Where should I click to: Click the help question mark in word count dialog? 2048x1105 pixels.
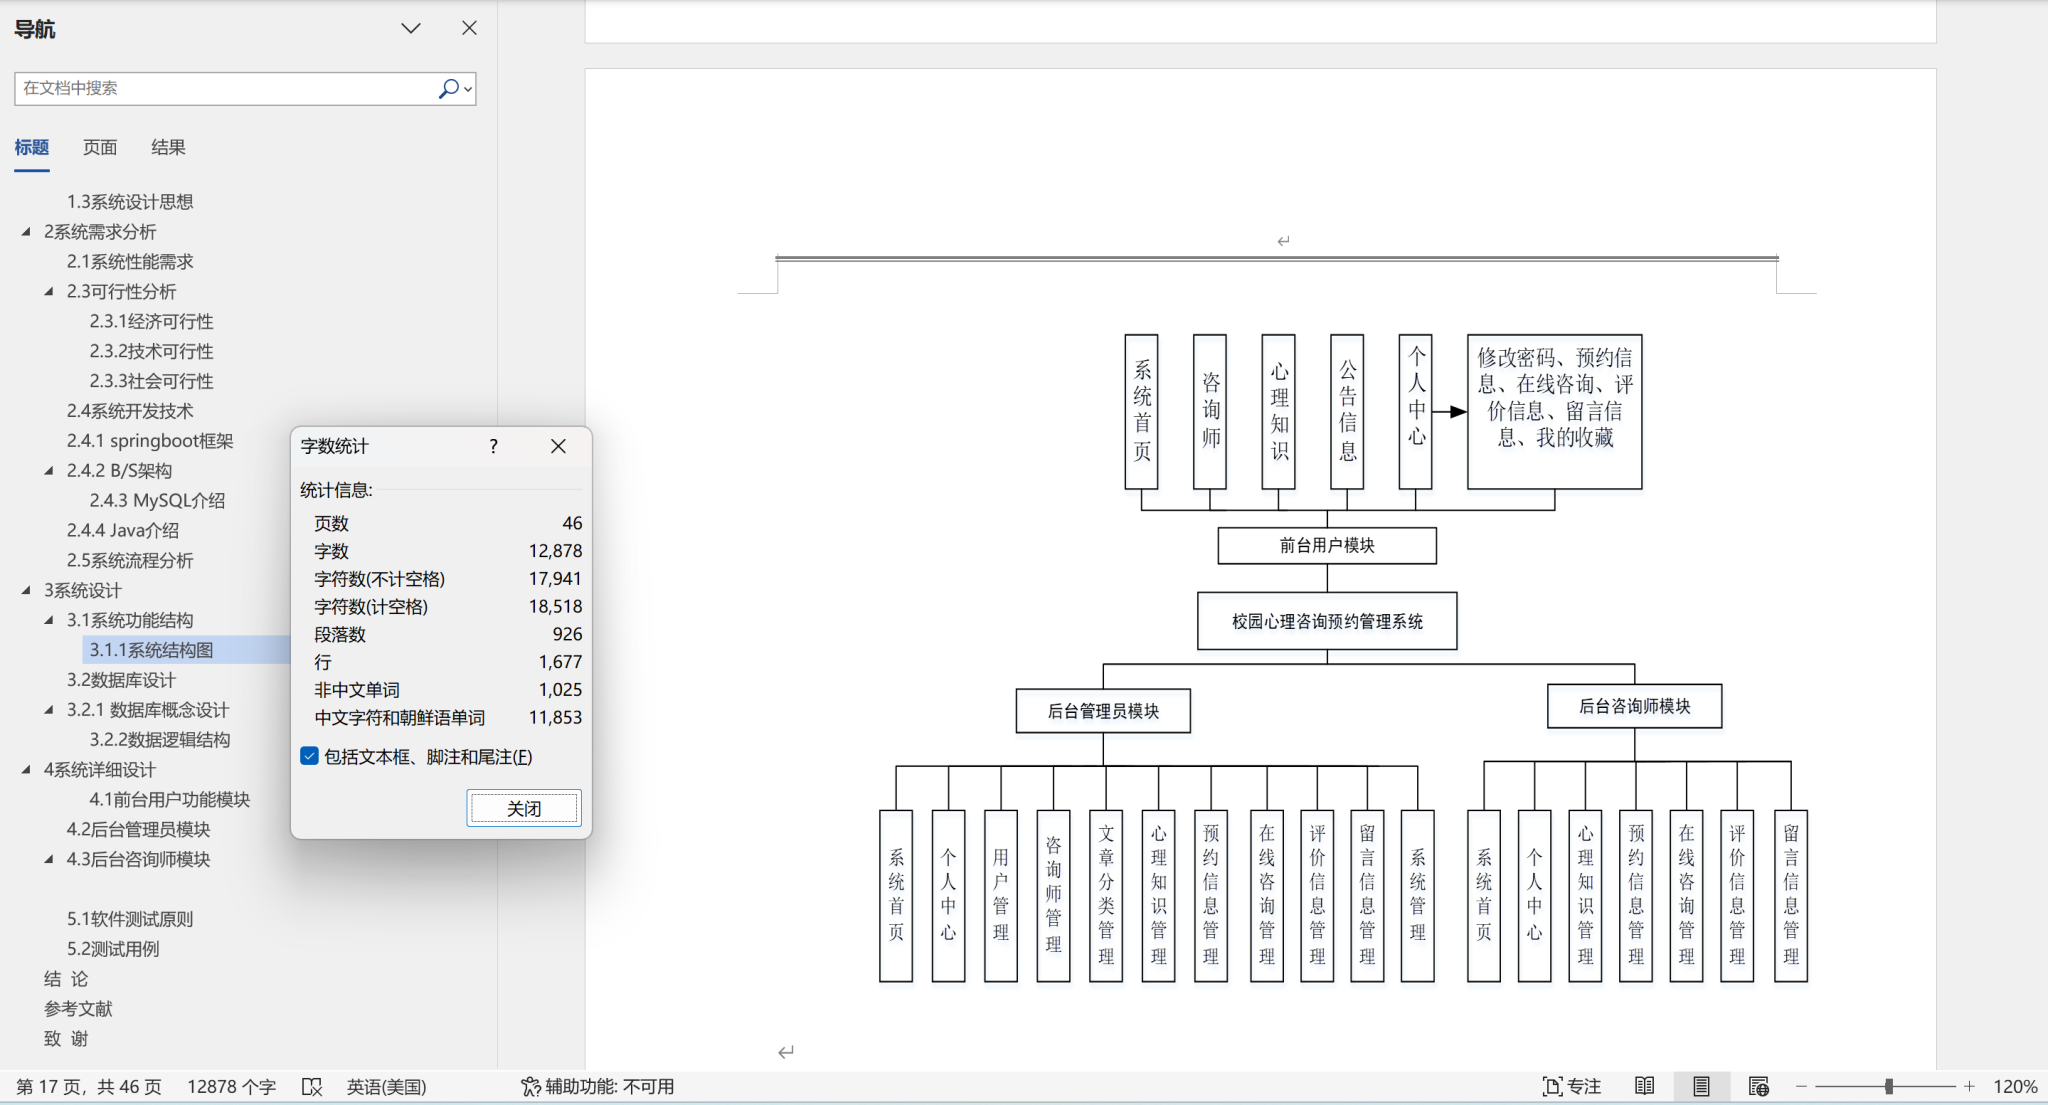point(493,446)
